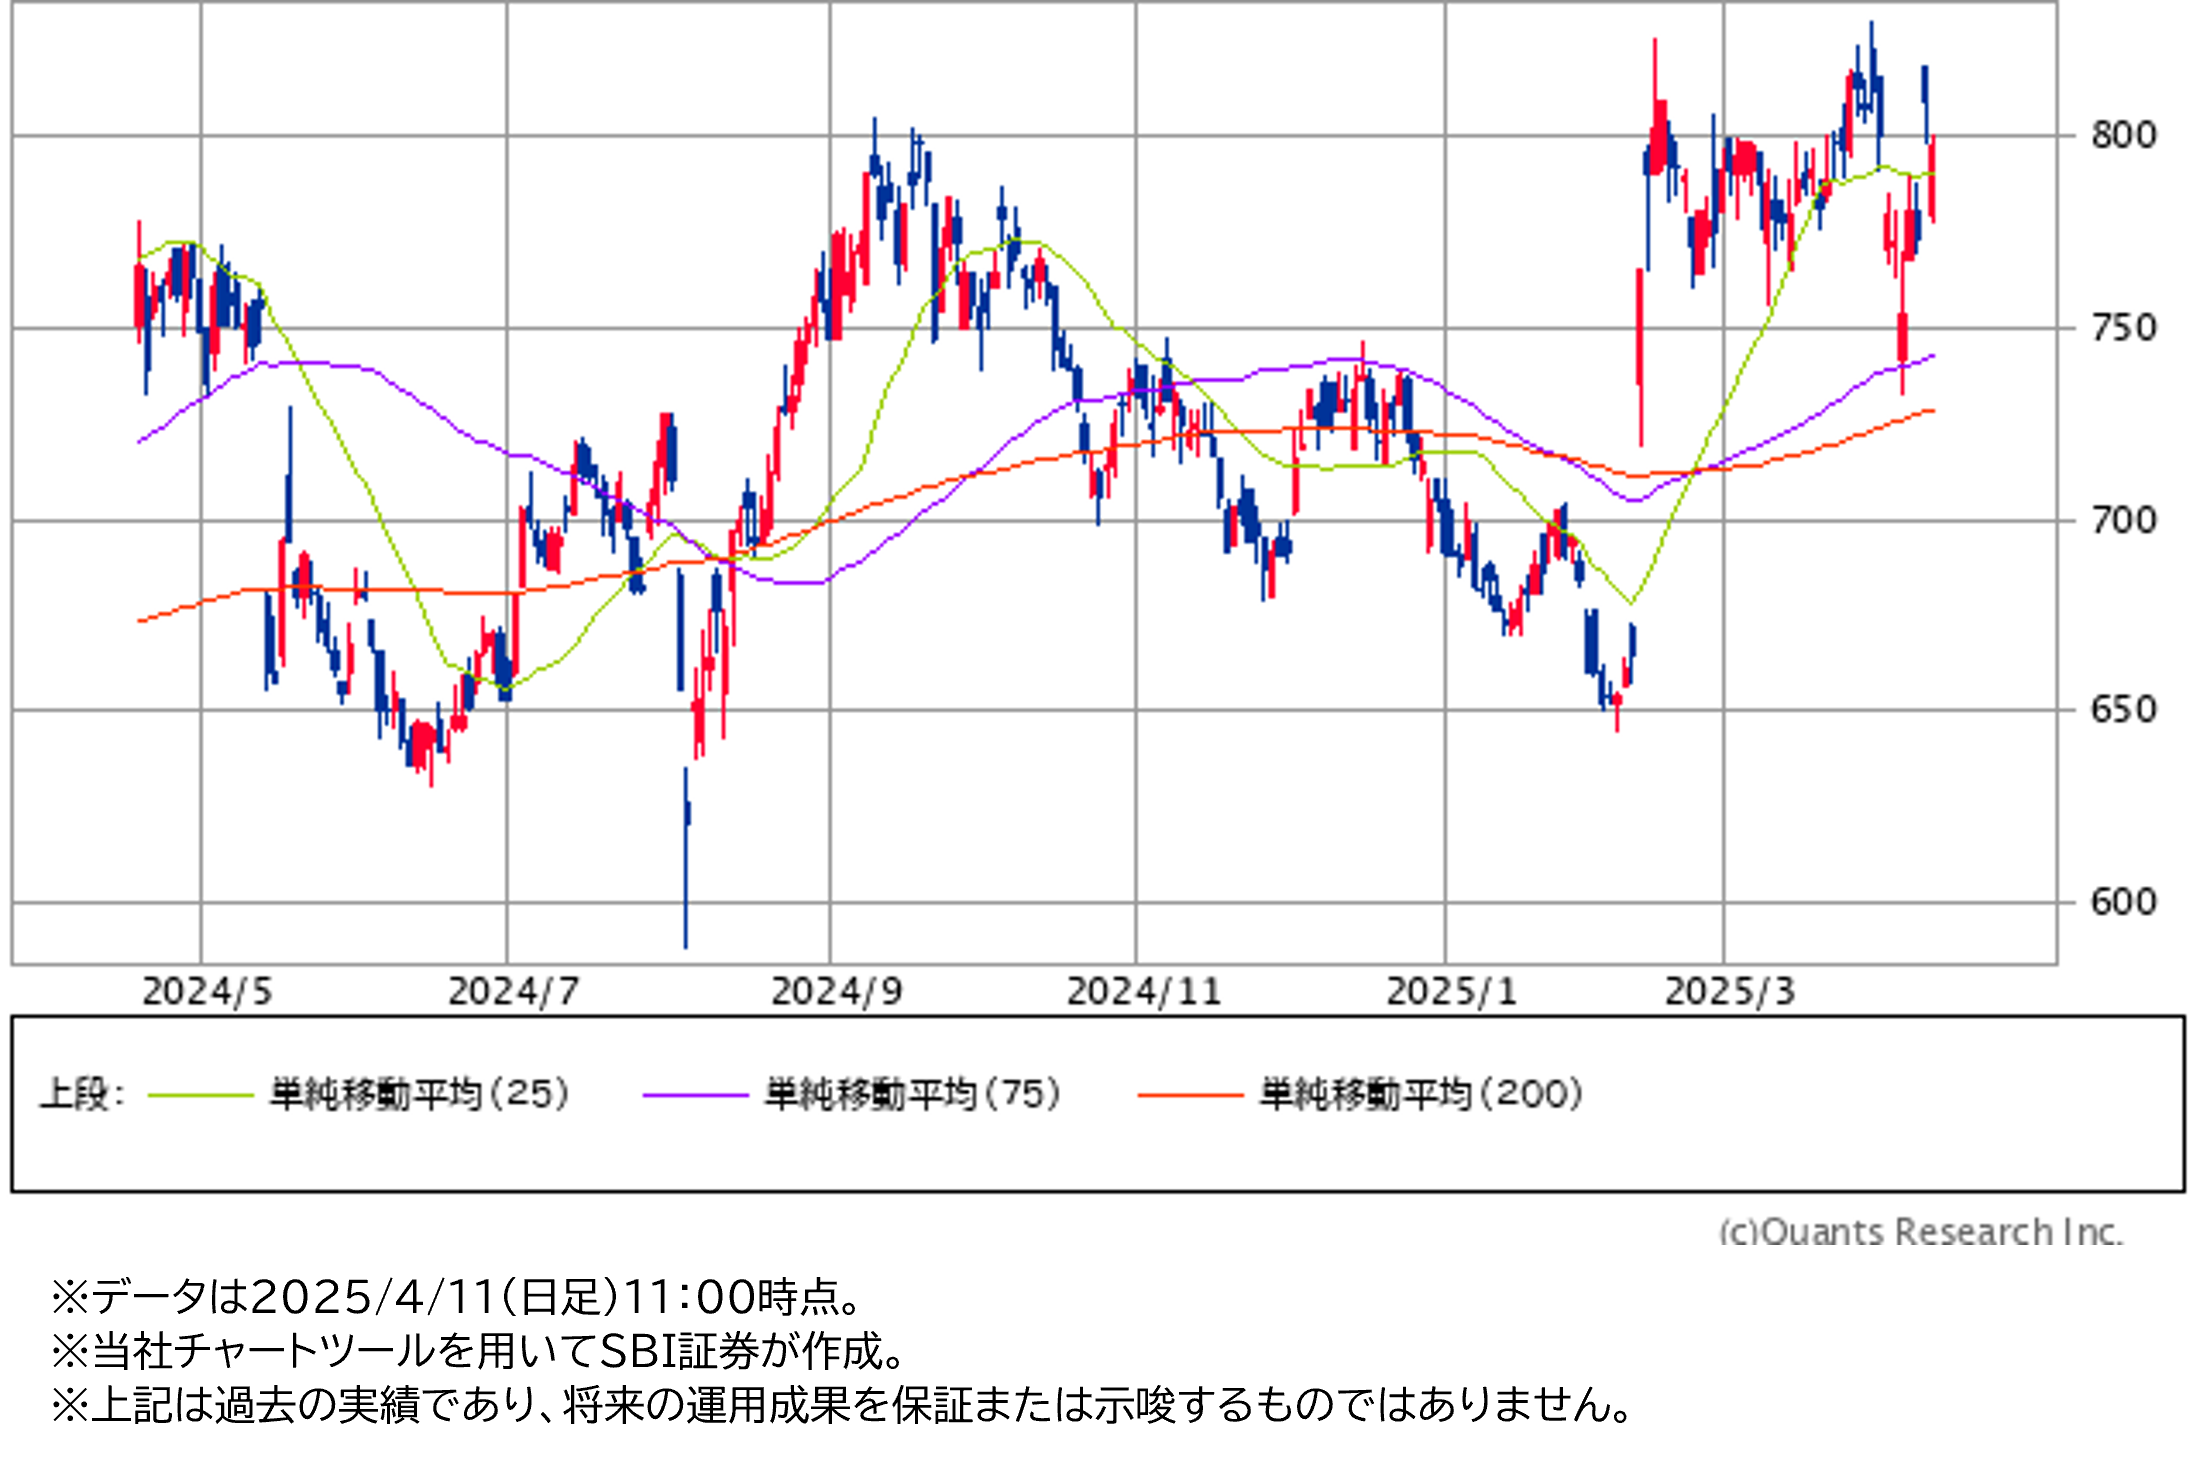Click the 700 price axis label

[x=2123, y=520]
